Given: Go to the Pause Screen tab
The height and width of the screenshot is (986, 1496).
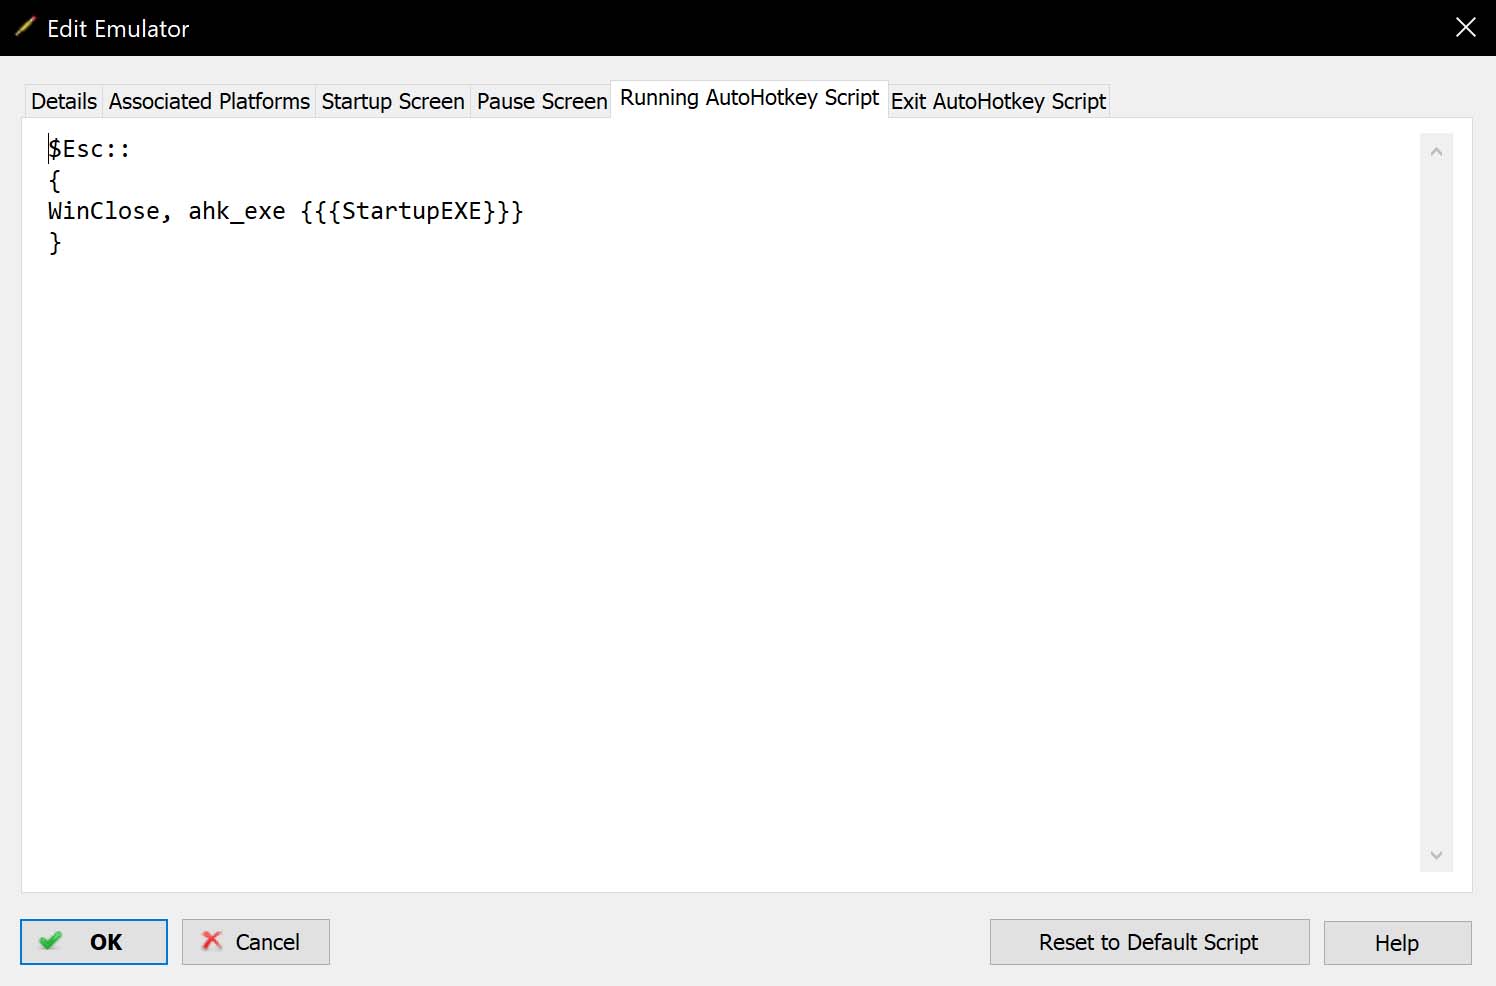Looking at the screenshot, I should [x=542, y=101].
